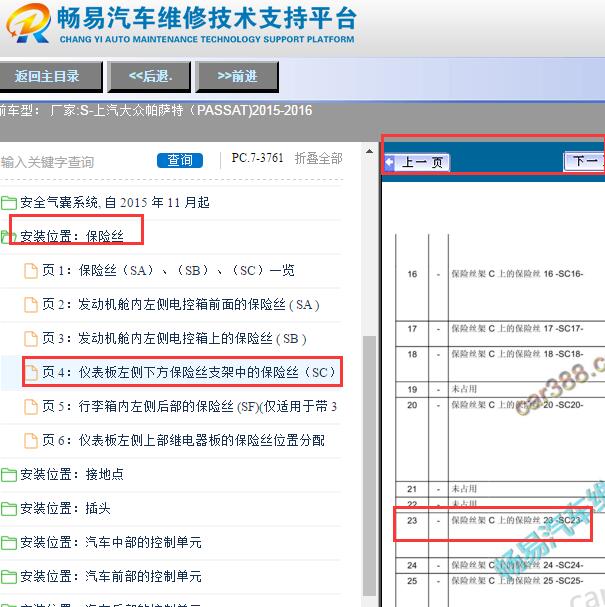Click the blue 查询 search button
This screenshot has height=607, width=605.
point(180,160)
